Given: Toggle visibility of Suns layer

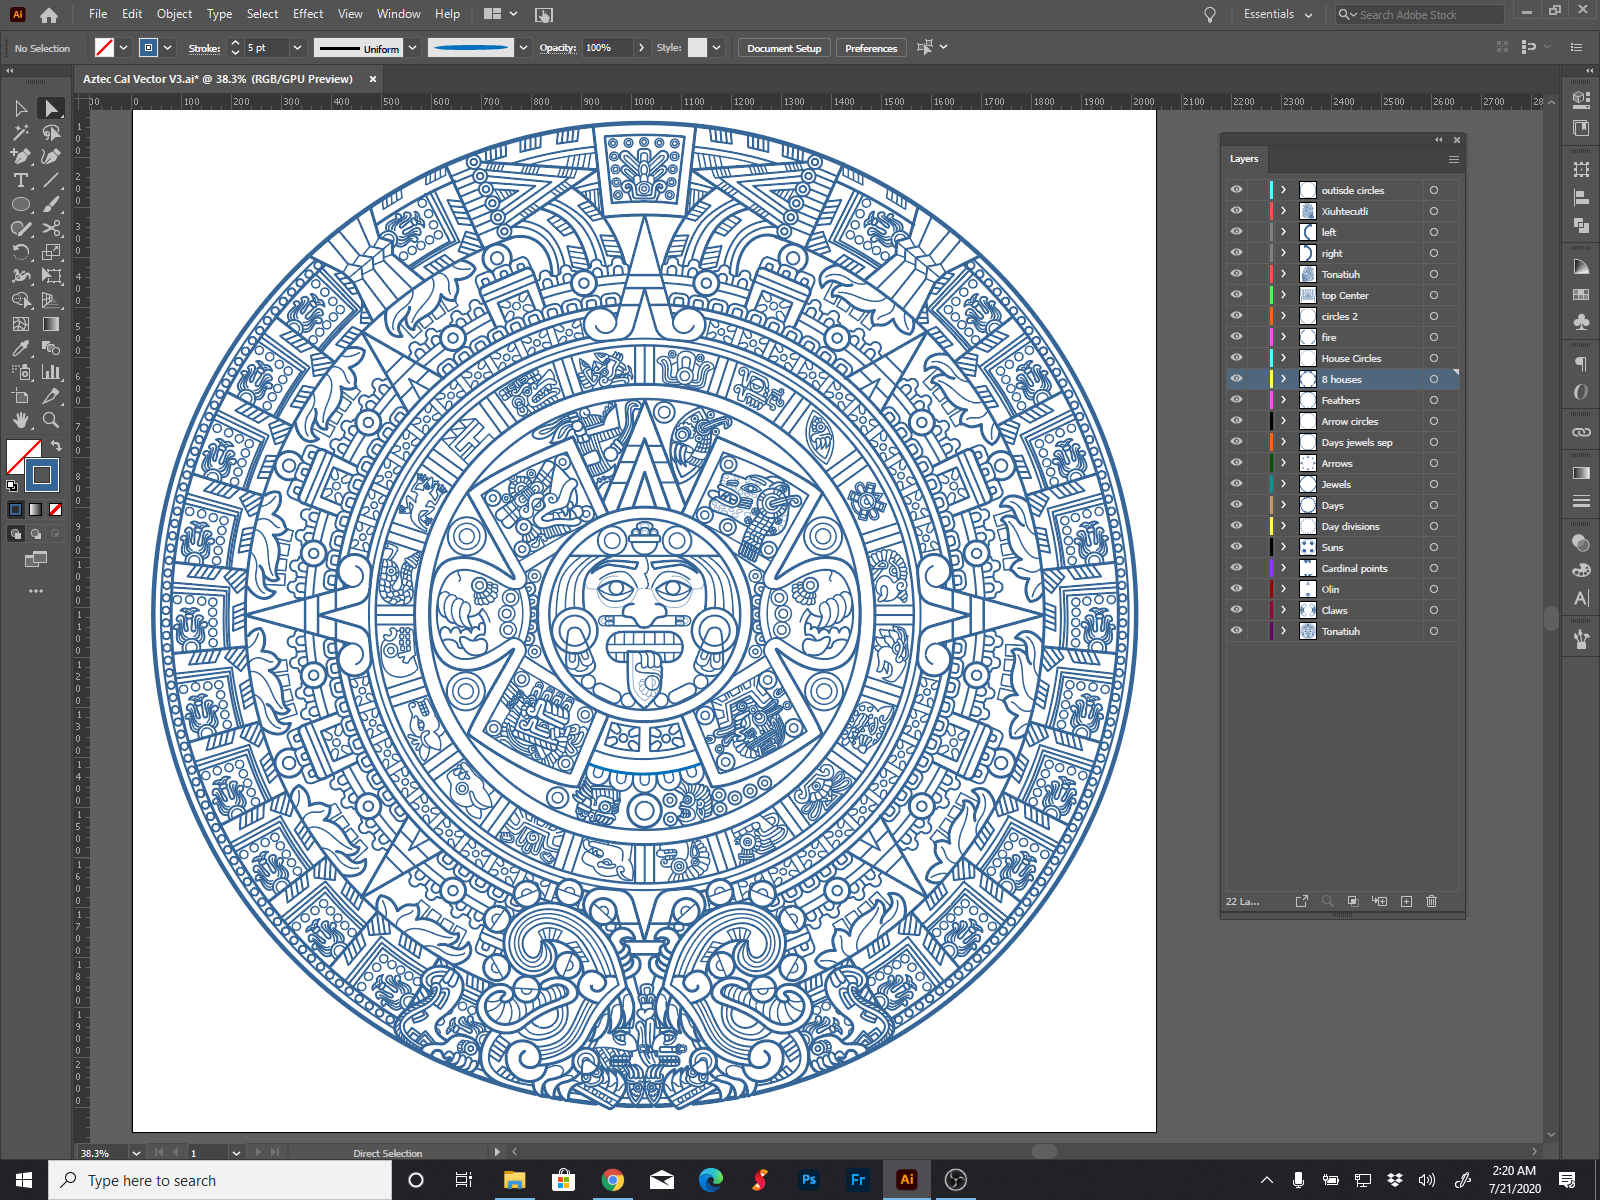Looking at the screenshot, I should [1237, 547].
